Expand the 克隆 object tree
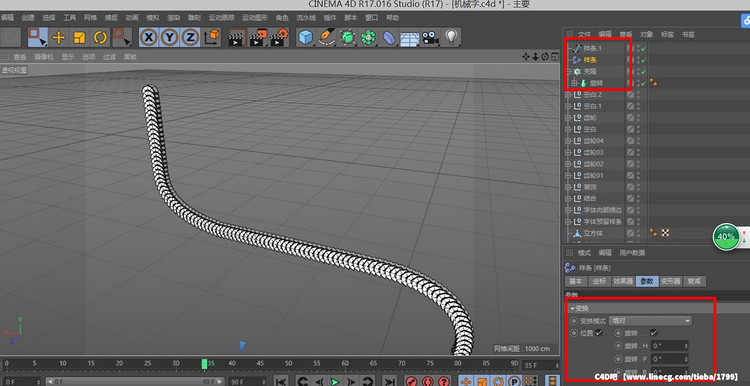Viewport: 750px width, 386px height. (x=568, y=71)
